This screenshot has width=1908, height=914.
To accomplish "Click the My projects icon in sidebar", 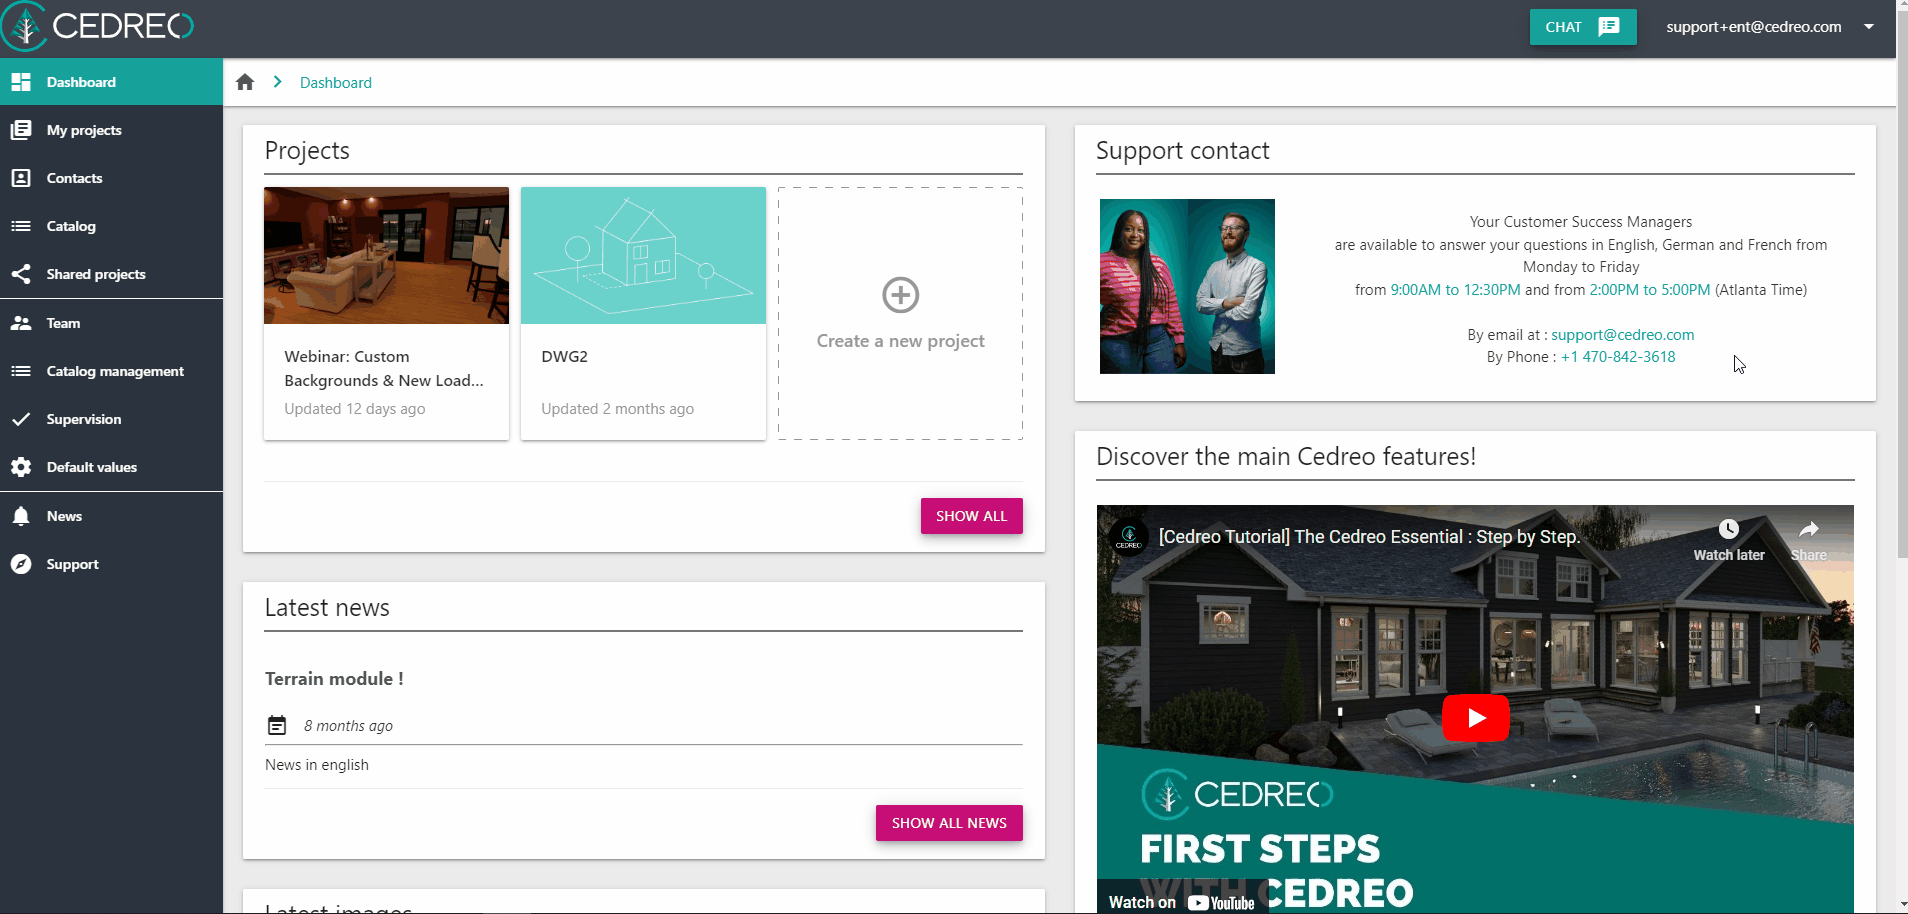I will tap(21, 130).
